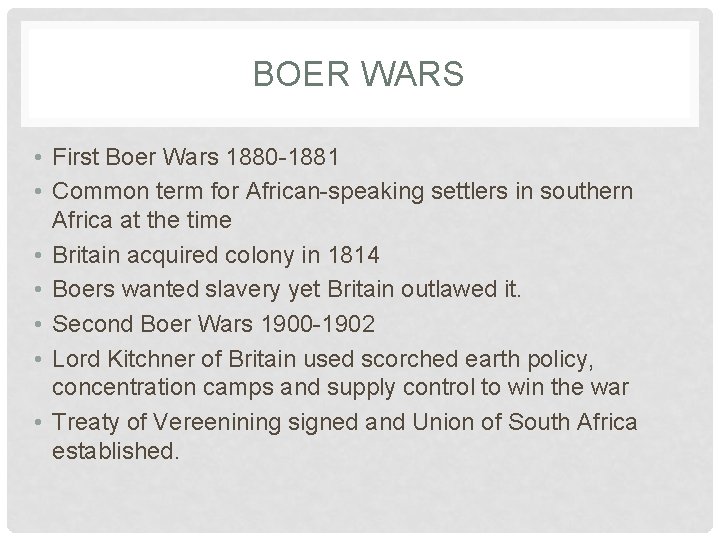720x540 pixels.
Task: Select the First Boer Wars 1880-1881 line
Action: pos(197,157)
